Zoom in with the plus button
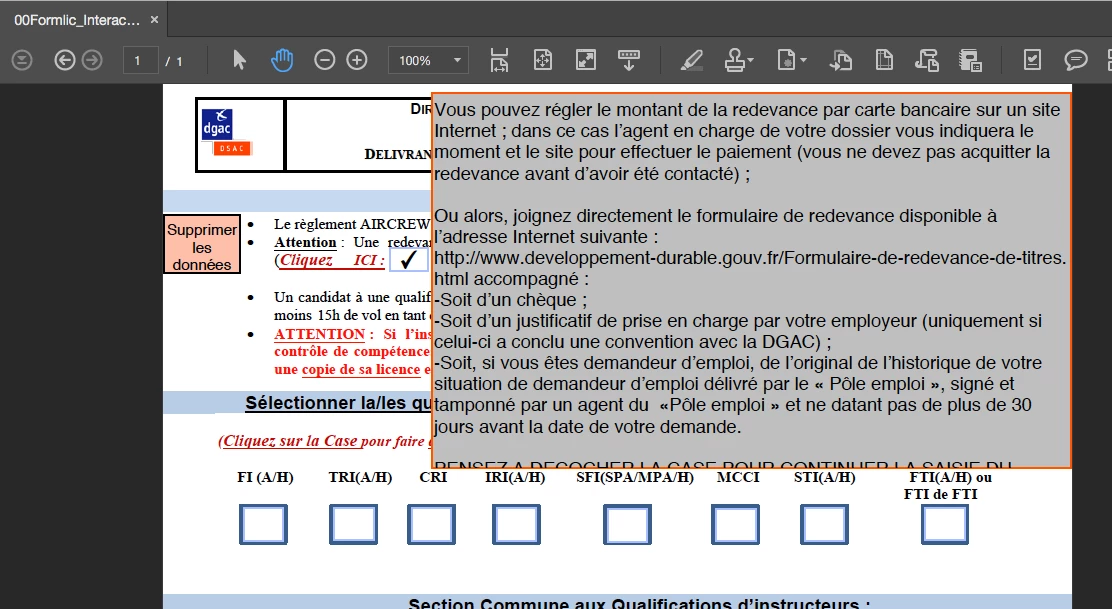This screenshot has width=1112, height=609. (357, 60)
